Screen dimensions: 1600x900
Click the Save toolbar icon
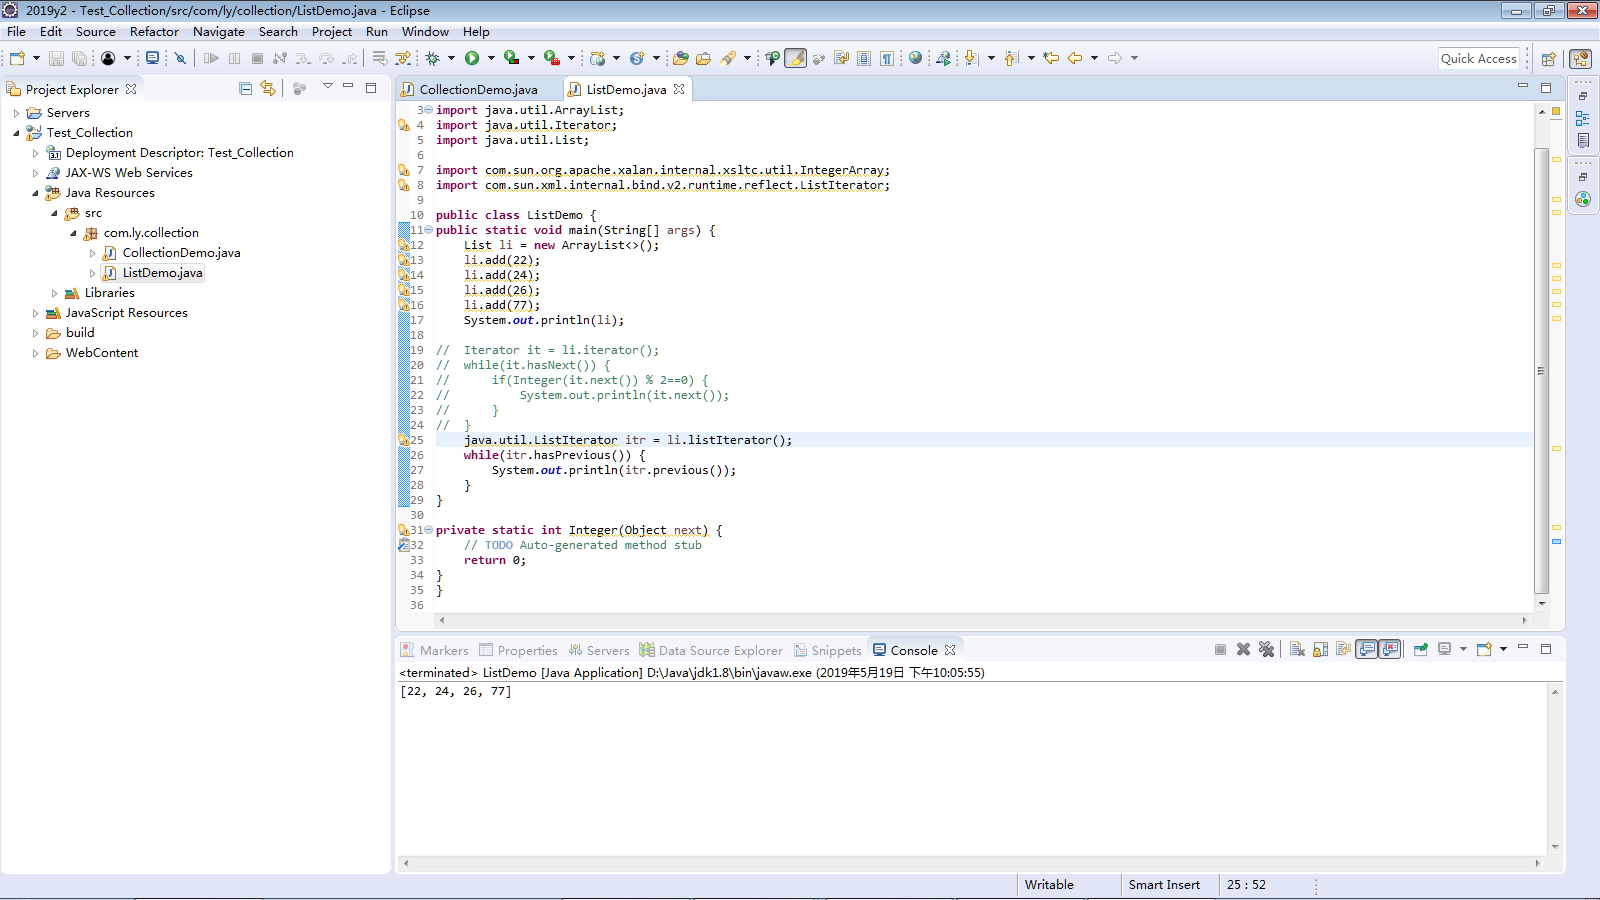[56, 58]
